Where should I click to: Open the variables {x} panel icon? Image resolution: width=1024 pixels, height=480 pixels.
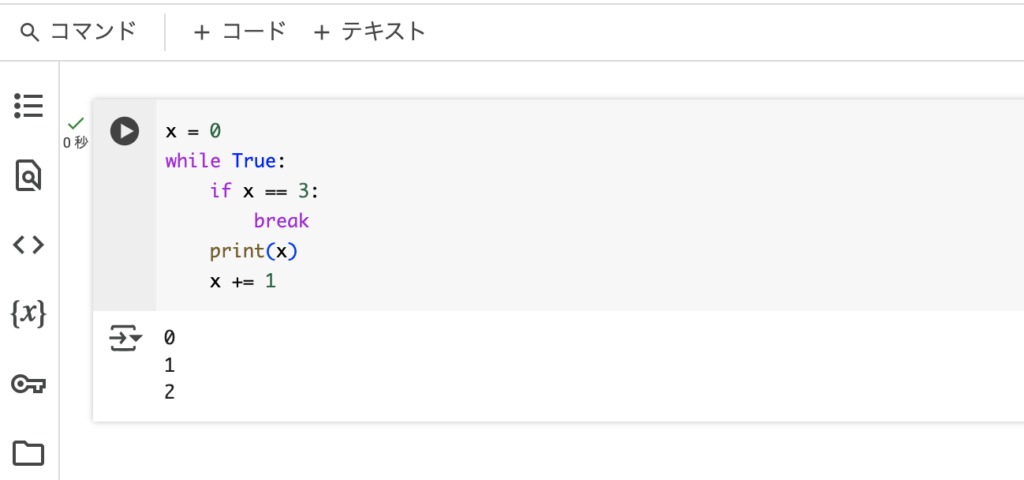[x=29, y=314]
